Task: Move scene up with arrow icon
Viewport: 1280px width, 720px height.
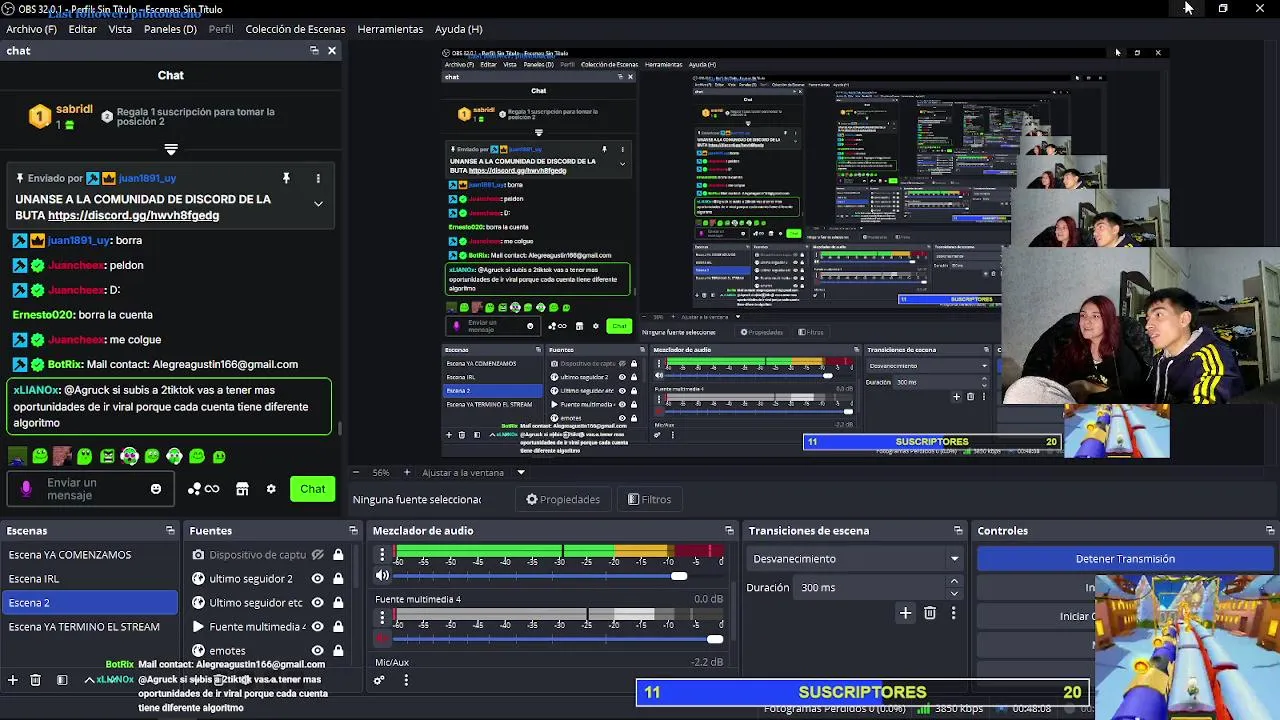Action: pyautogui.click(x=89, y=680)
